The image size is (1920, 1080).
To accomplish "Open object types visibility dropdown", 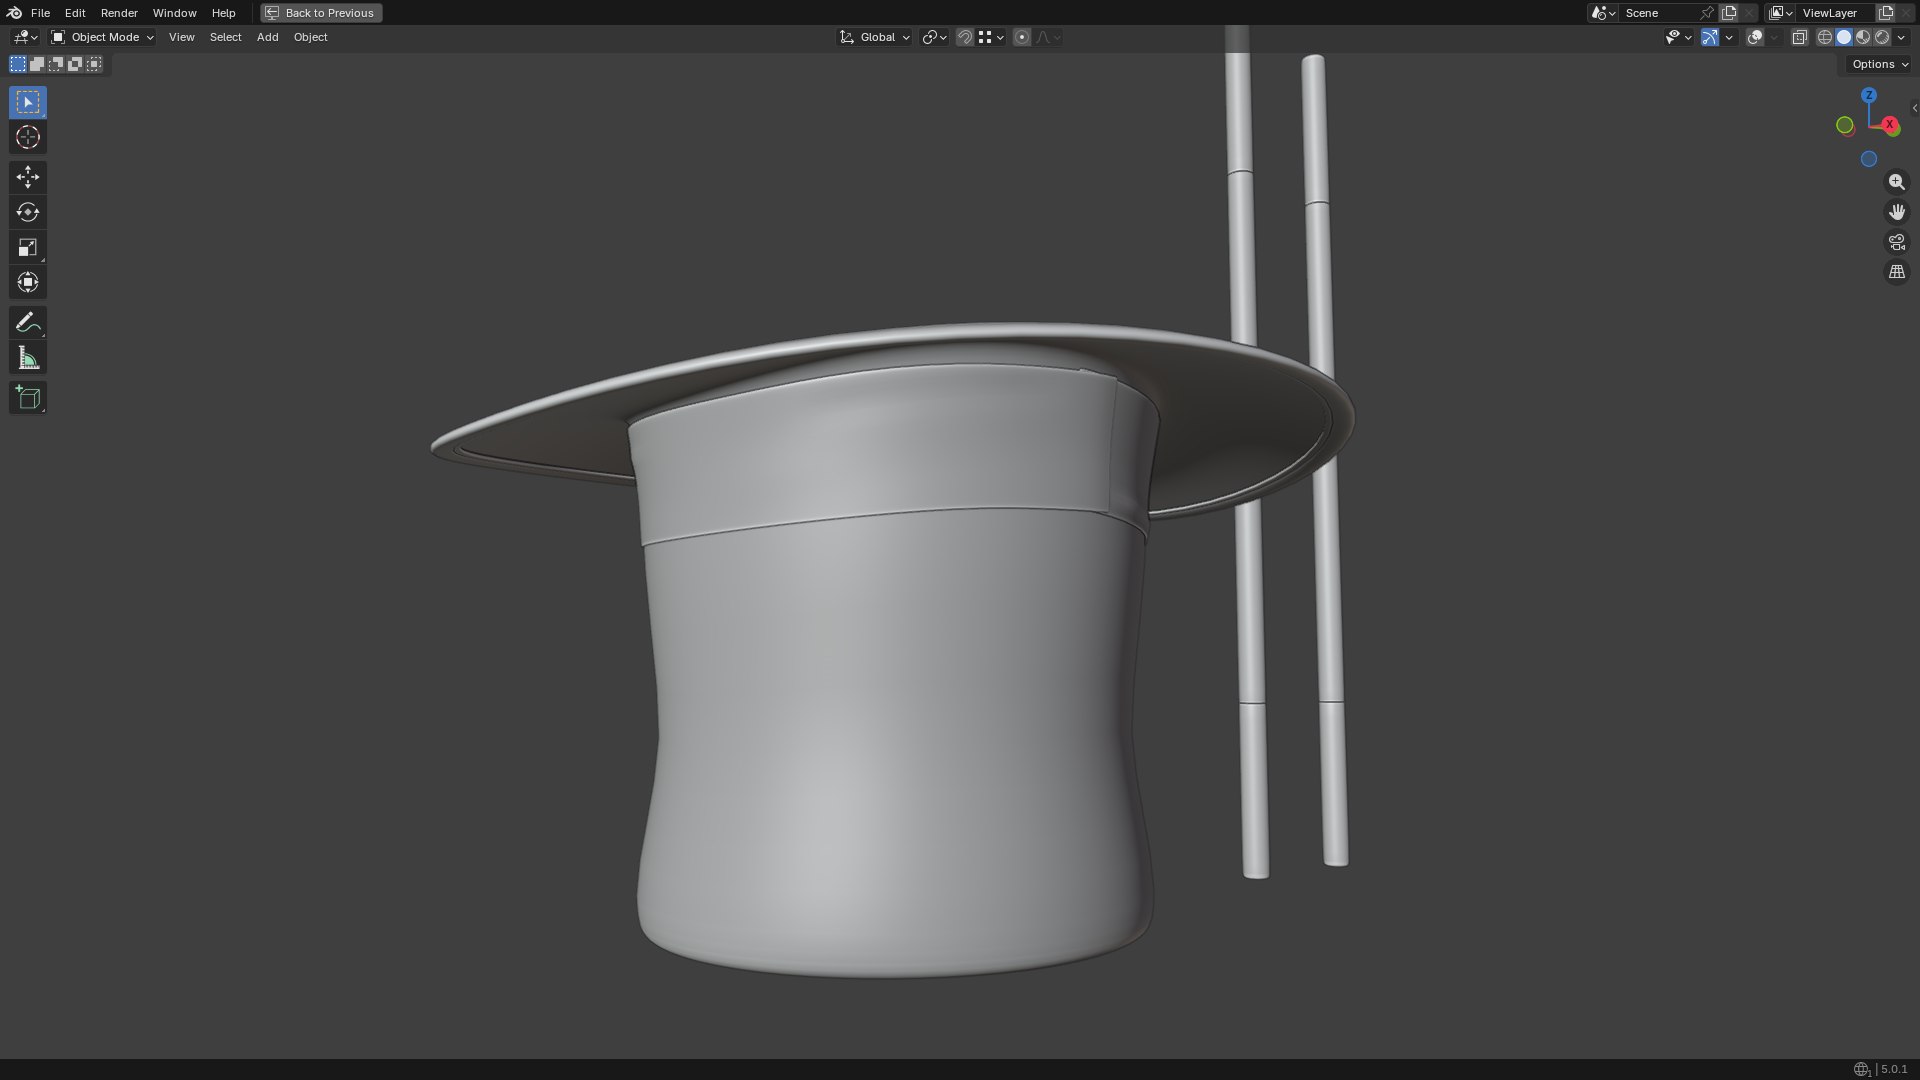I will click(1678, 37).
